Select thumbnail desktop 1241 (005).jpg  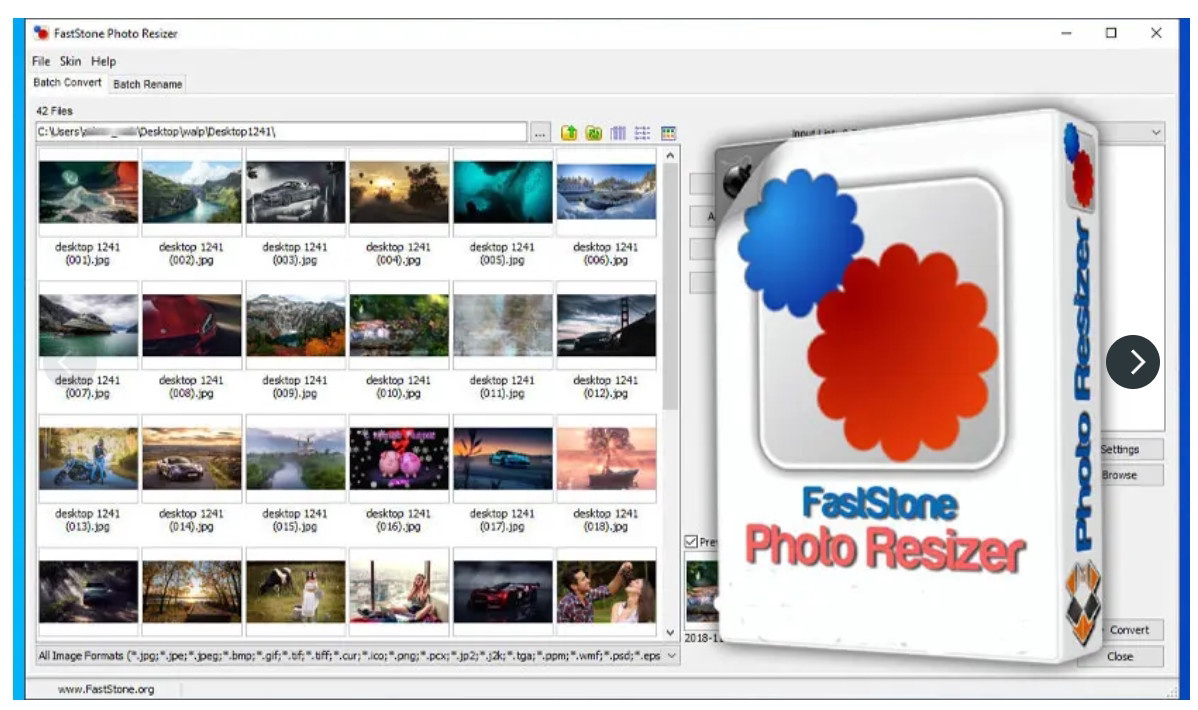pos(503,192)
